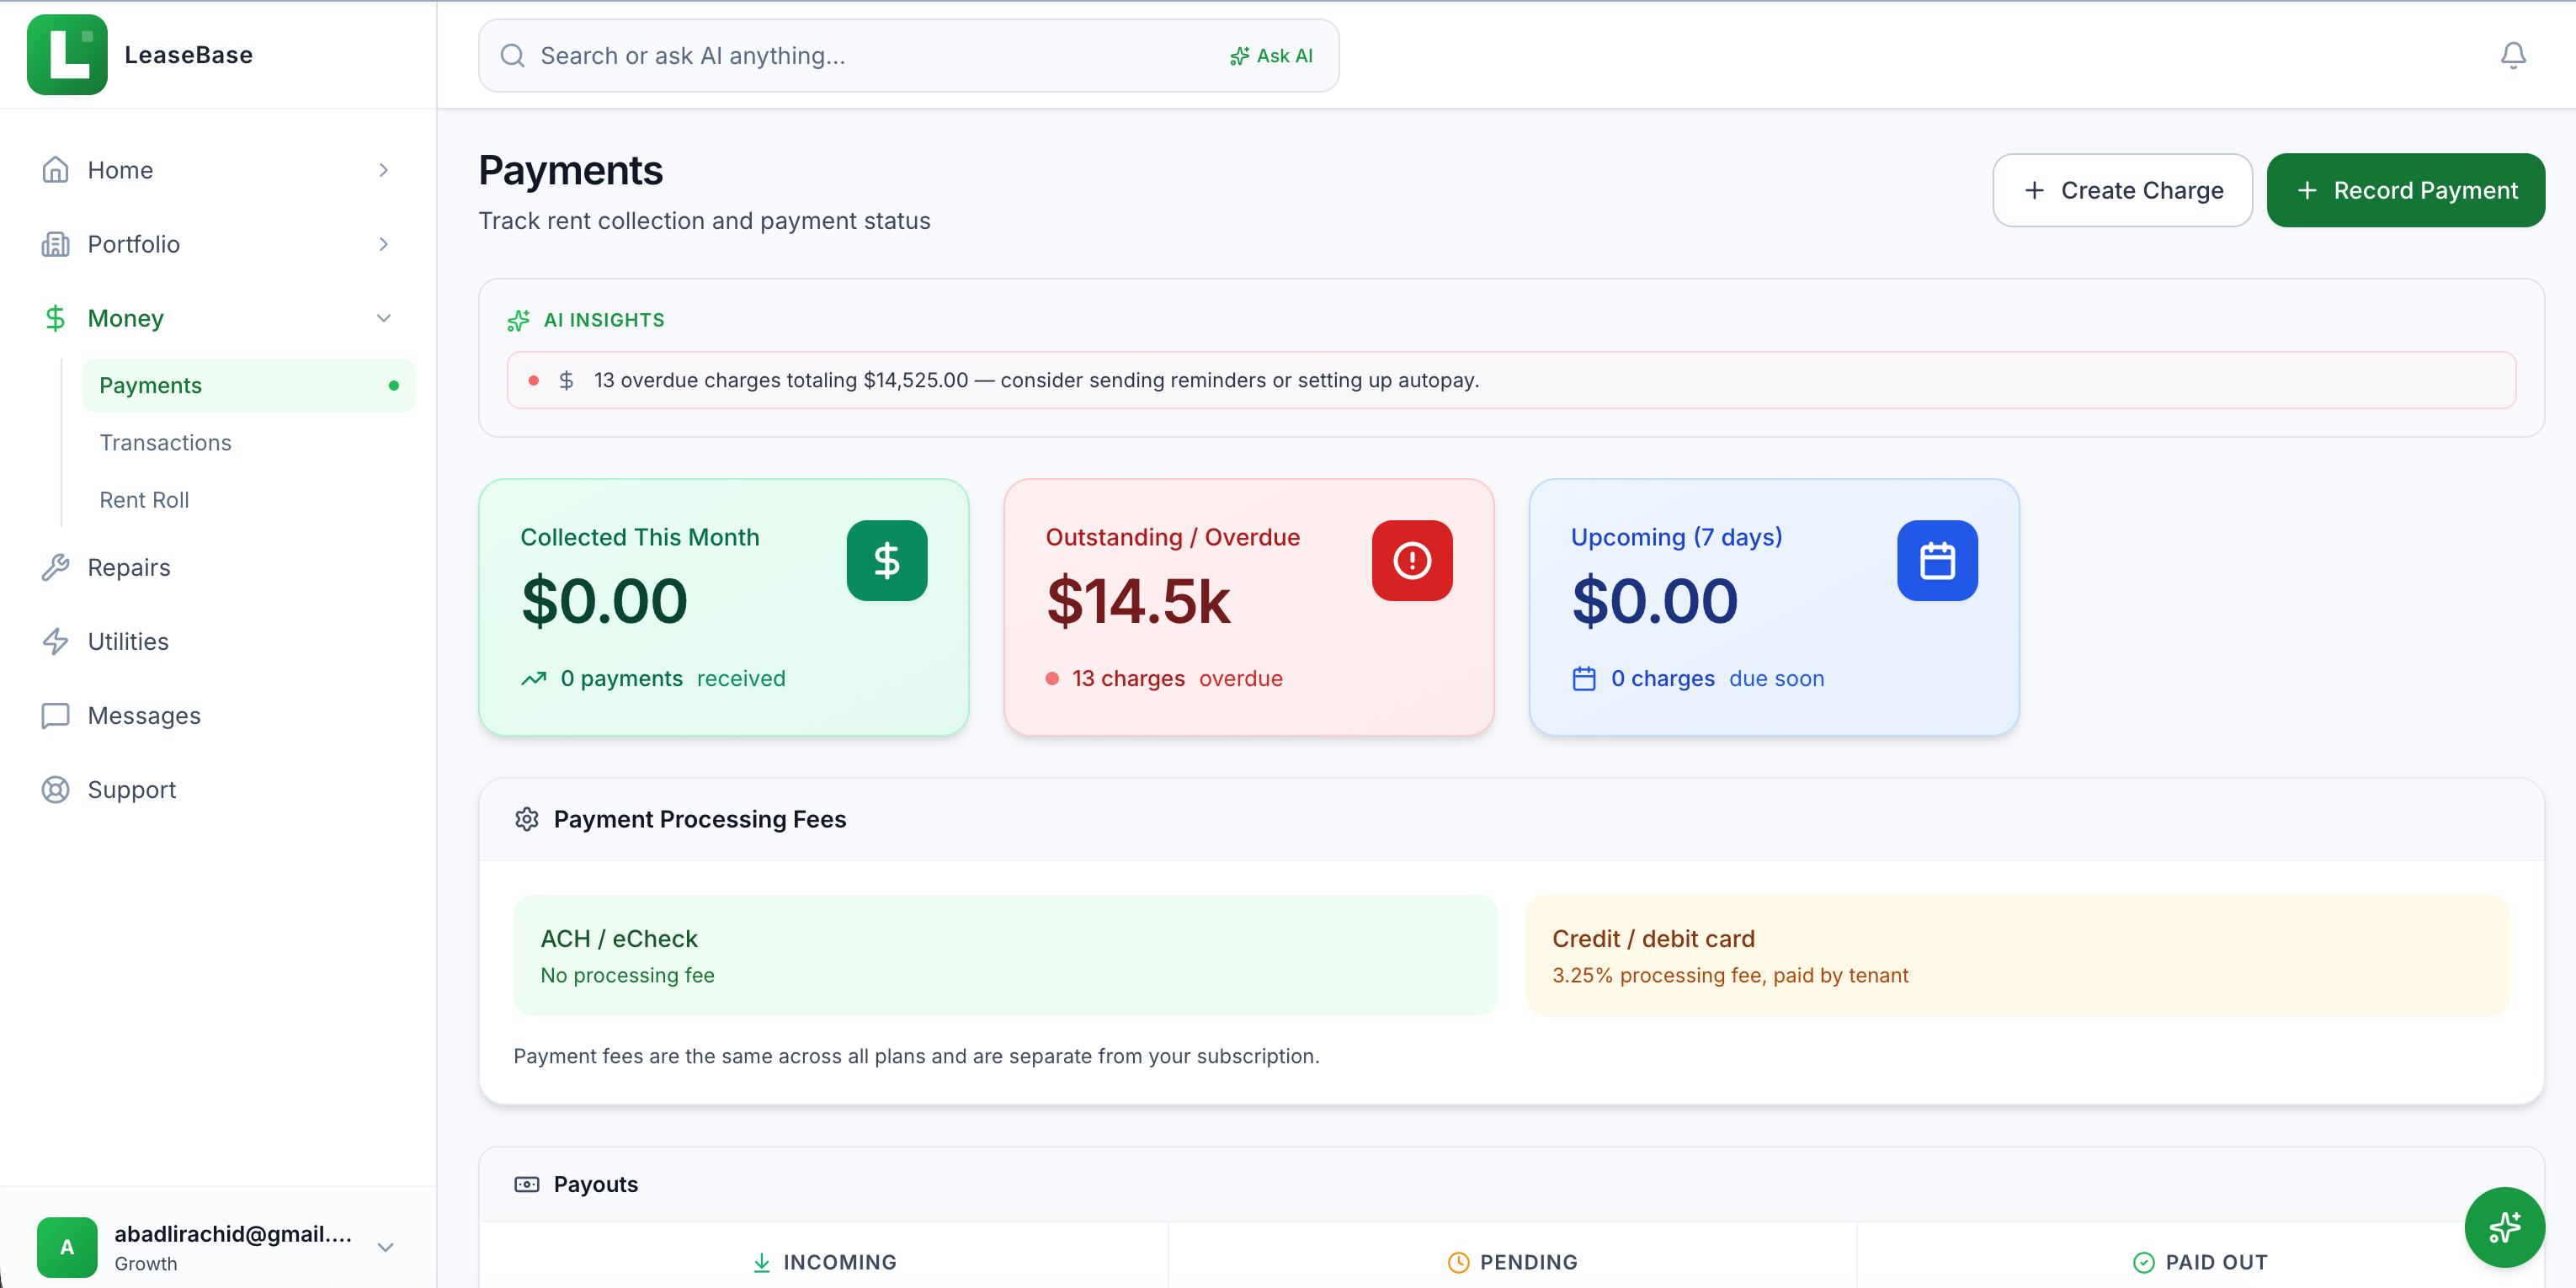Select the Collected This Month card
Viewport: 2576px width, 1288px height.
pyautogui.click(x=724, y=607)
